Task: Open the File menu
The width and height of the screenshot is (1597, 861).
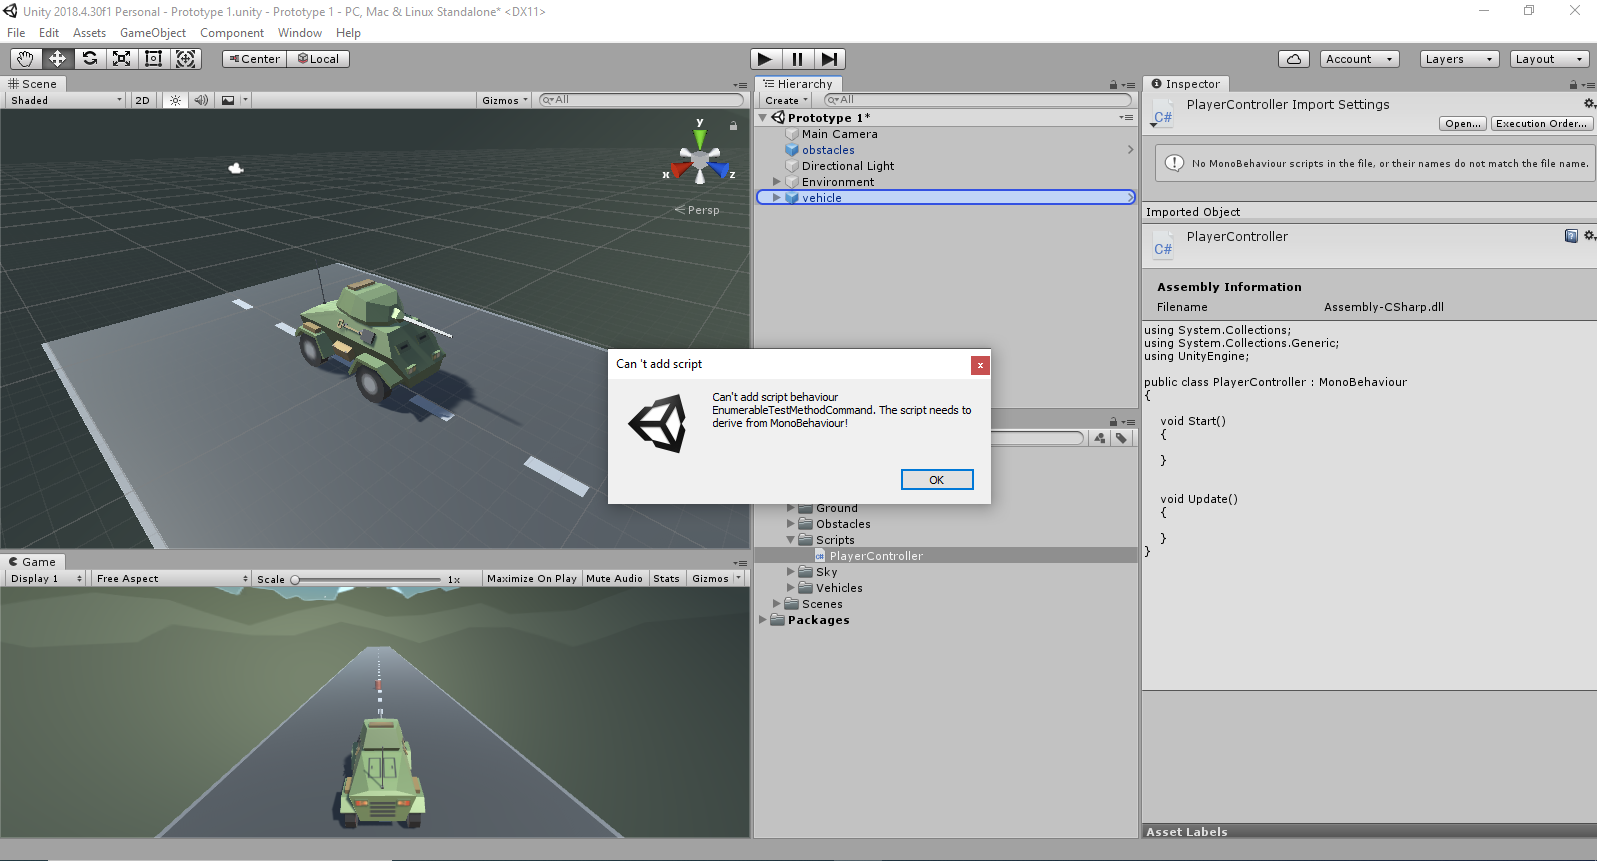Action: click(16, 33)
